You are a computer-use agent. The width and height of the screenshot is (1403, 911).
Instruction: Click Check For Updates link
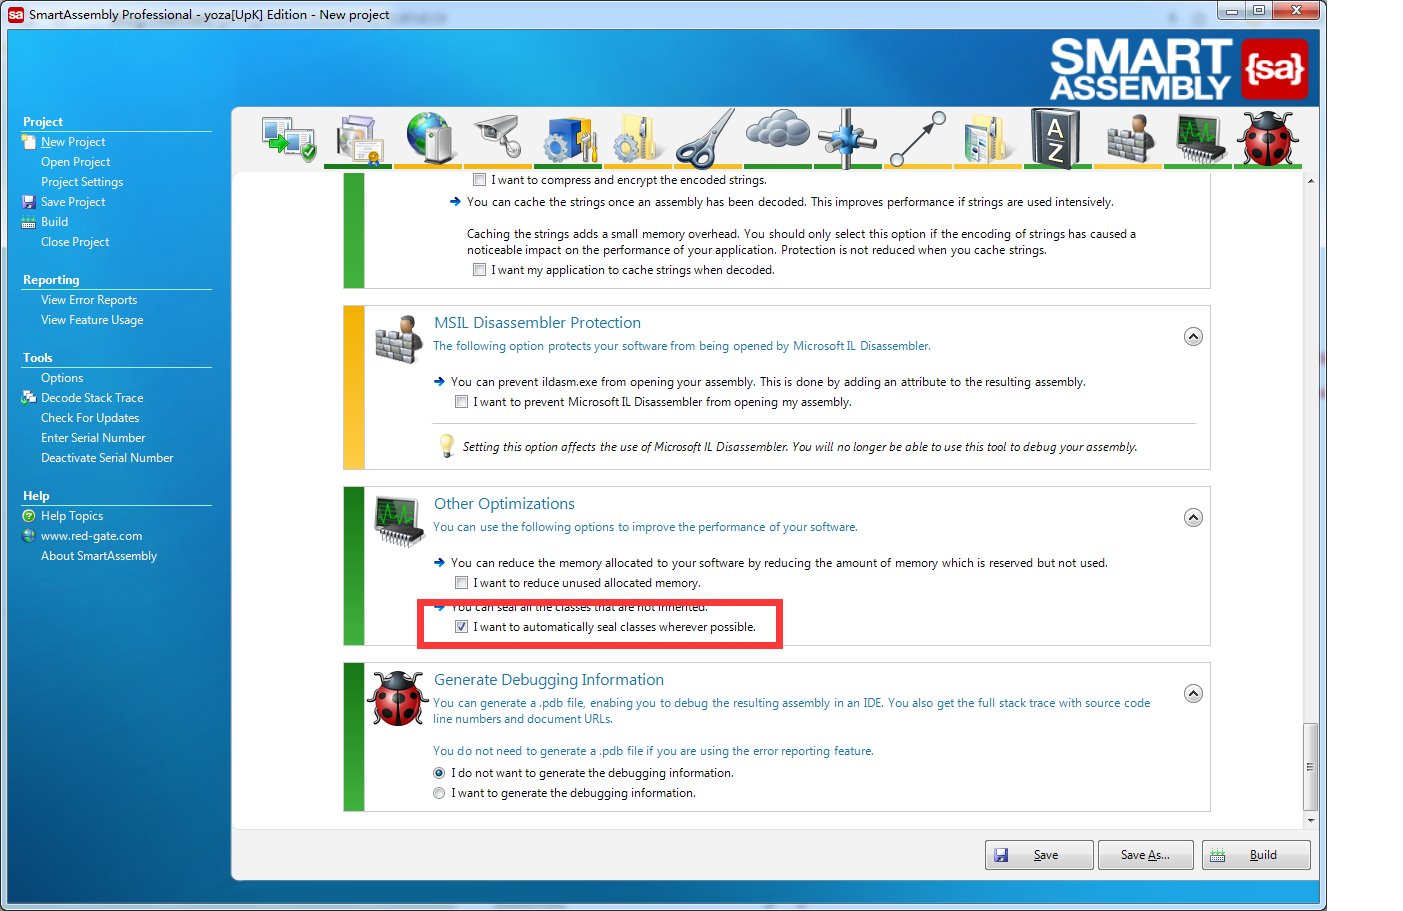(90, 418)
